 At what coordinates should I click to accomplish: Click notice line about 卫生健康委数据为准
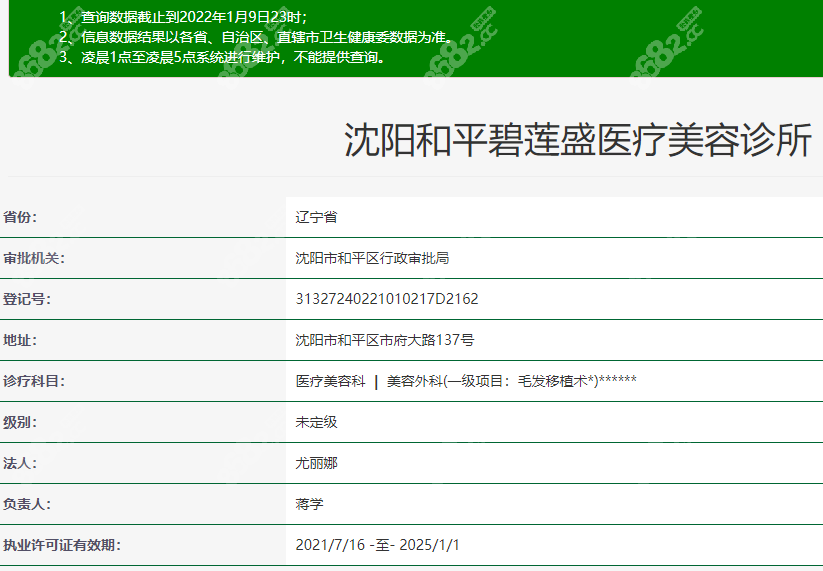256,37
